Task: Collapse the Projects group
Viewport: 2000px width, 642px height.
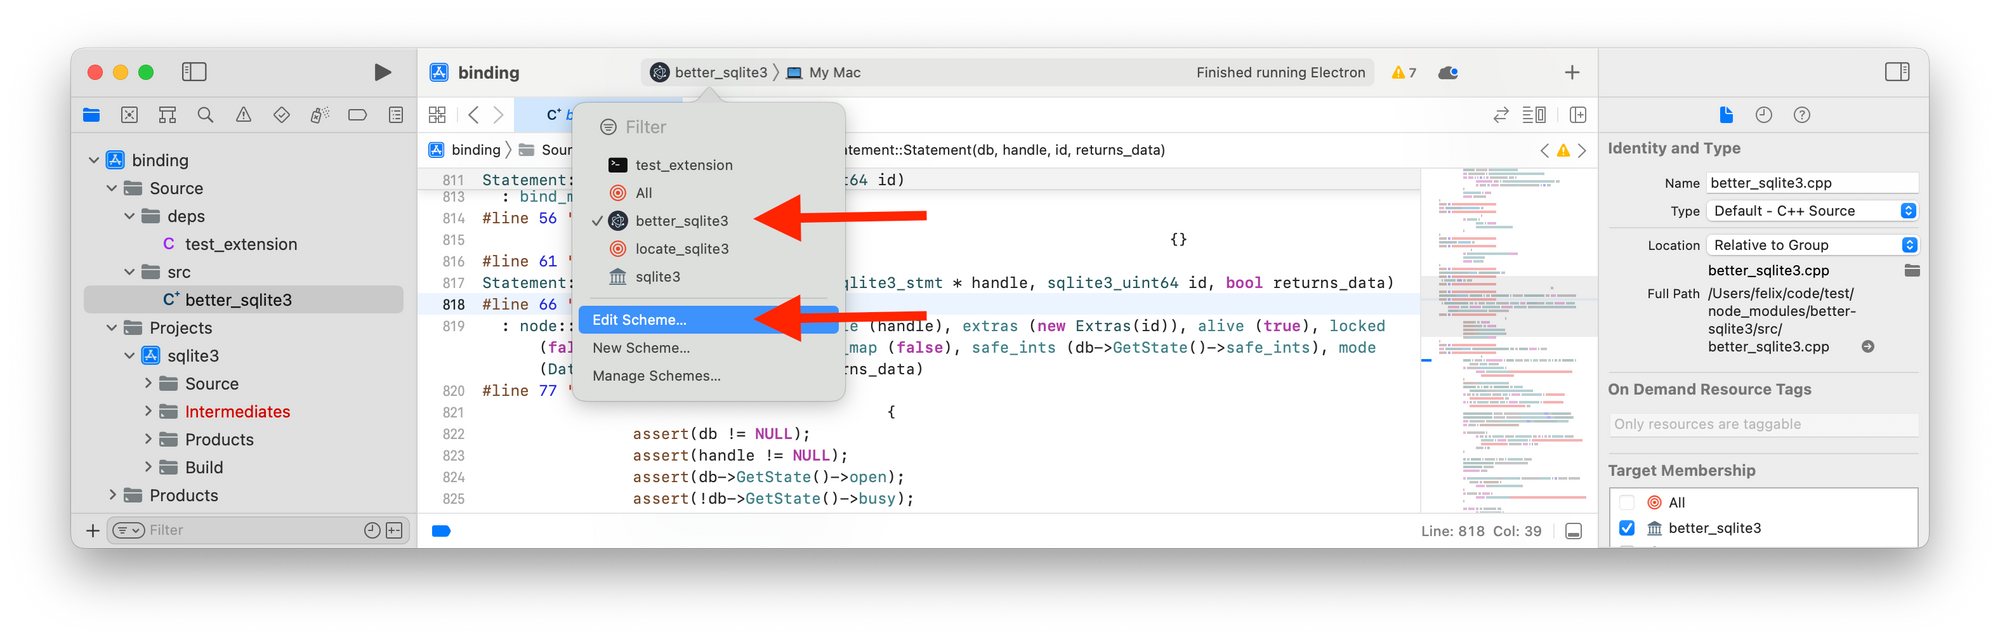Action: click(112, 328)
